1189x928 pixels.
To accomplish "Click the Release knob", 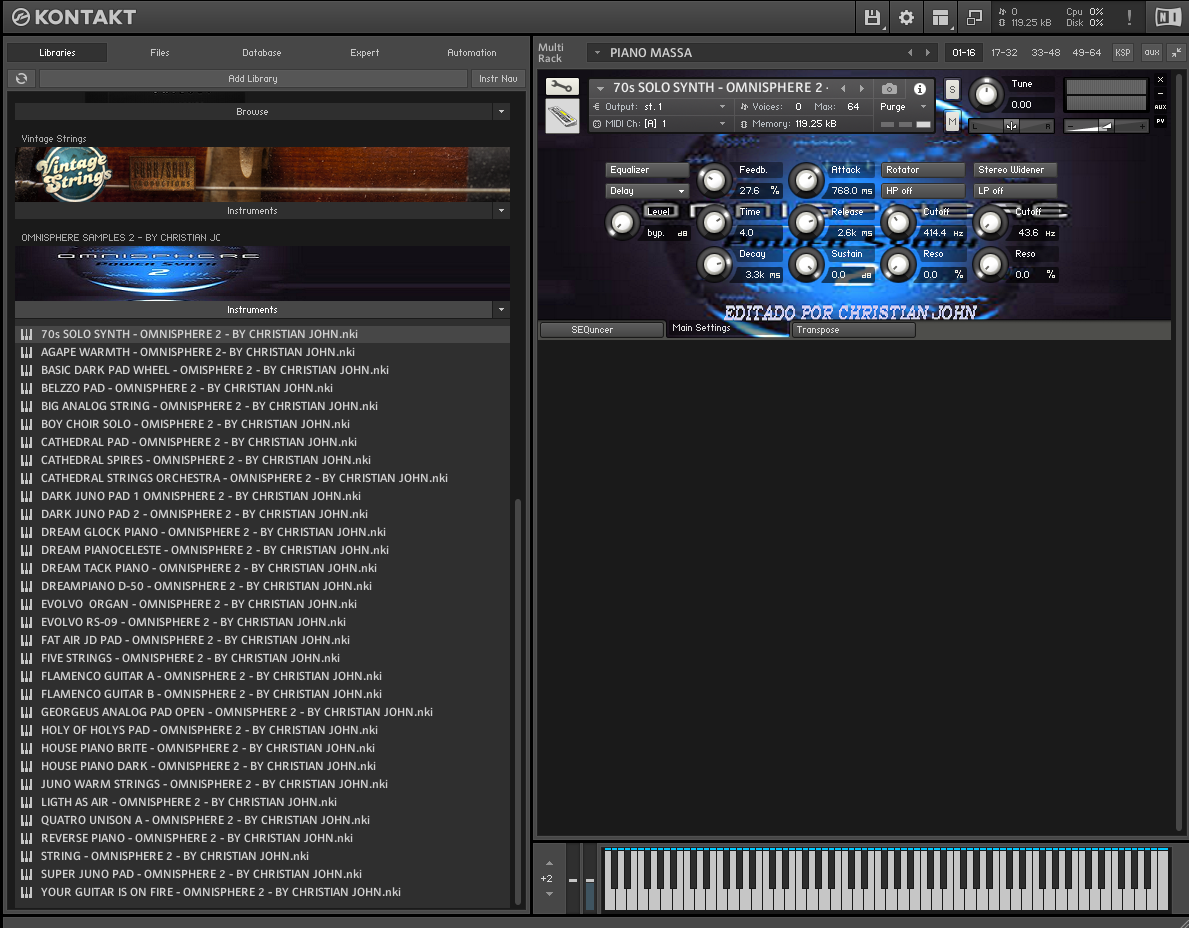I will tap(806, 222).
